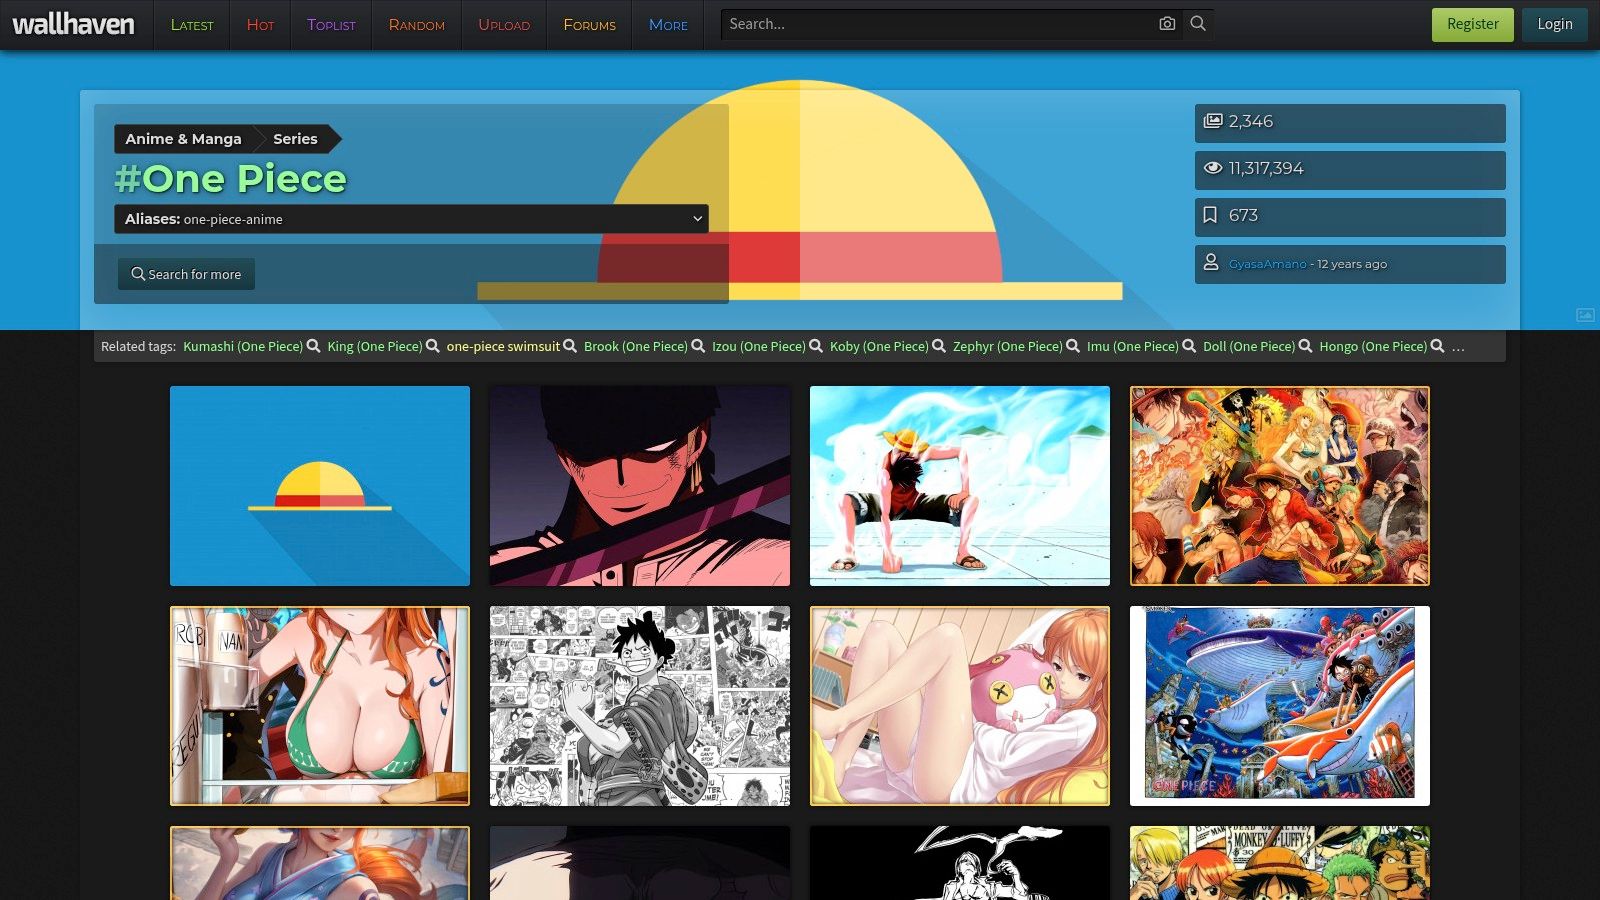Click the Login button
Image resolution: width=1600 pixels, height=900 pixels.
click(1555, 25)
